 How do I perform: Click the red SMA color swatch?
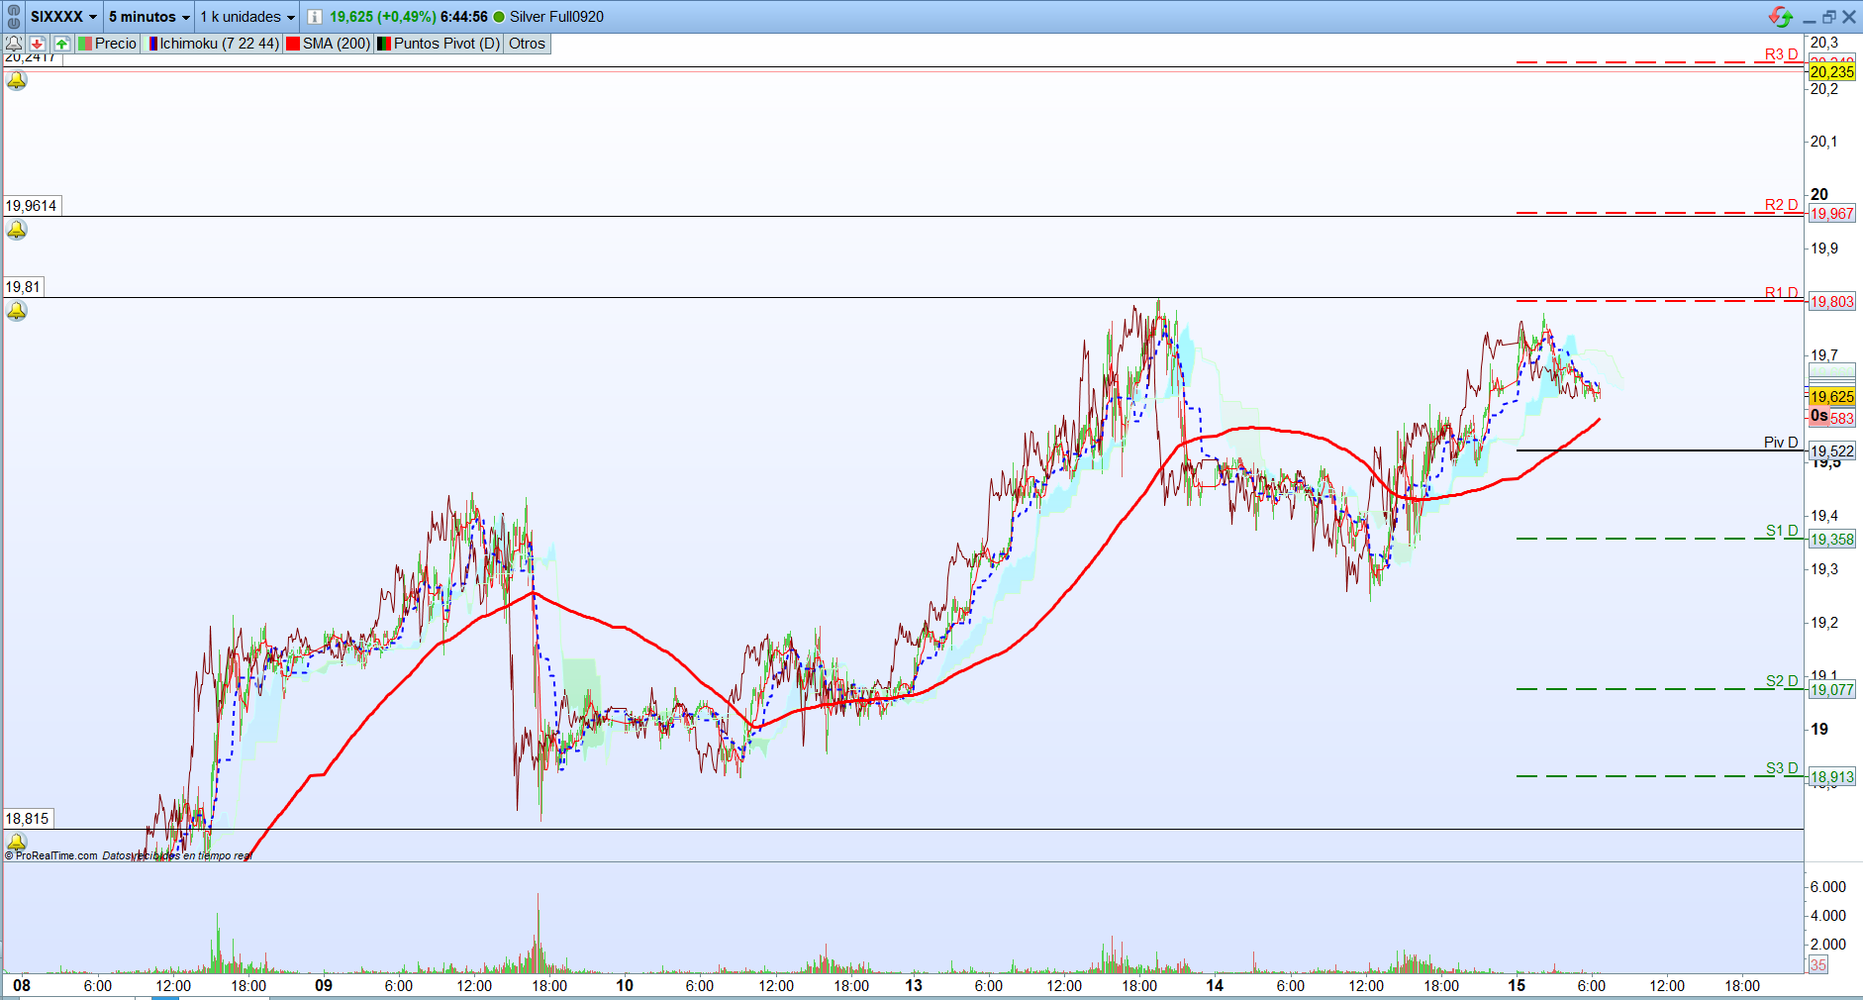[x=293, y=44]
